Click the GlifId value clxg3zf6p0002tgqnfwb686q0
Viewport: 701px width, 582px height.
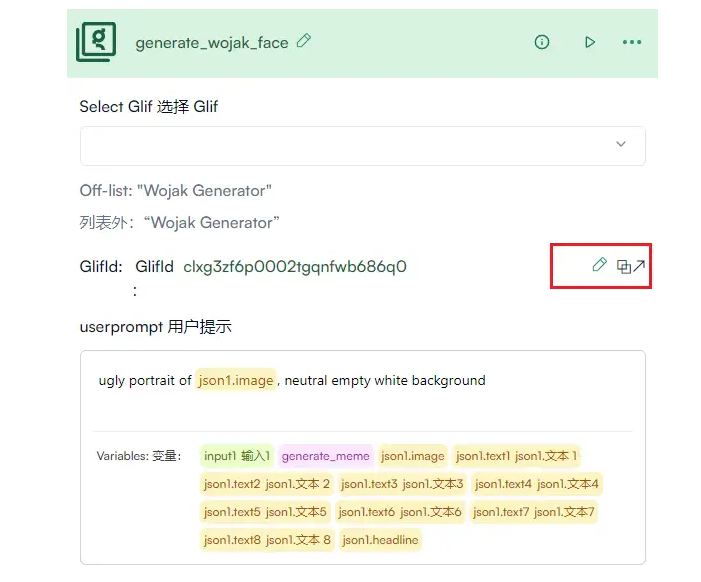(295, 266)
